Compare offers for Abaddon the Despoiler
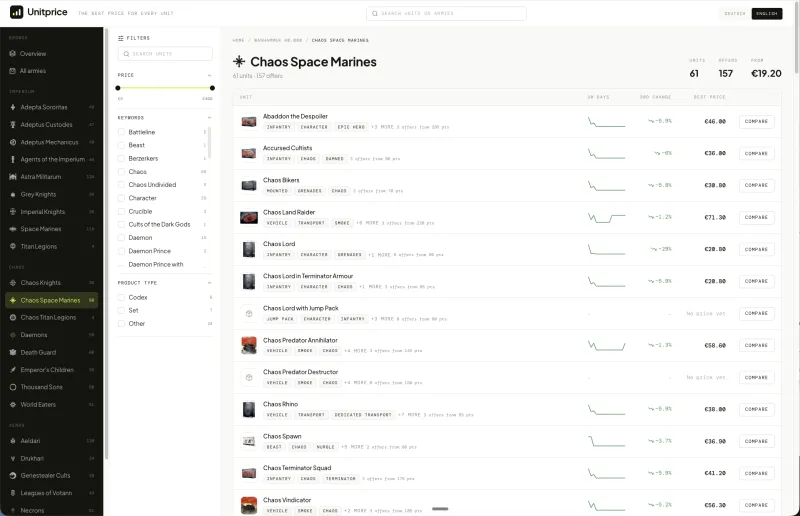The height and width of the screenshot is (516, 800). click(x=756, y=121)
